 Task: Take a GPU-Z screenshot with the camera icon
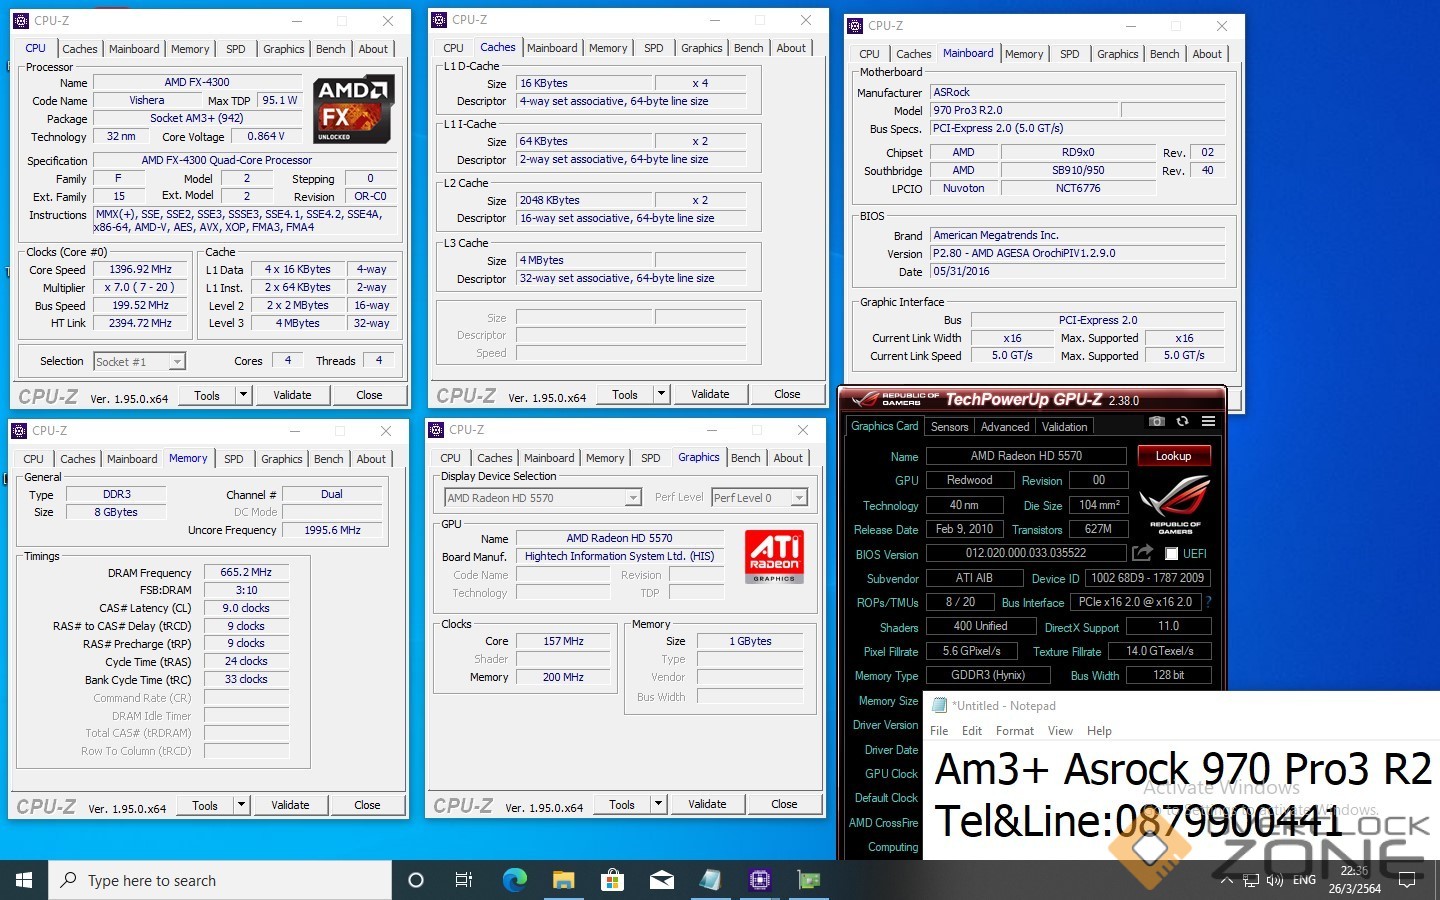point(1156,422)
